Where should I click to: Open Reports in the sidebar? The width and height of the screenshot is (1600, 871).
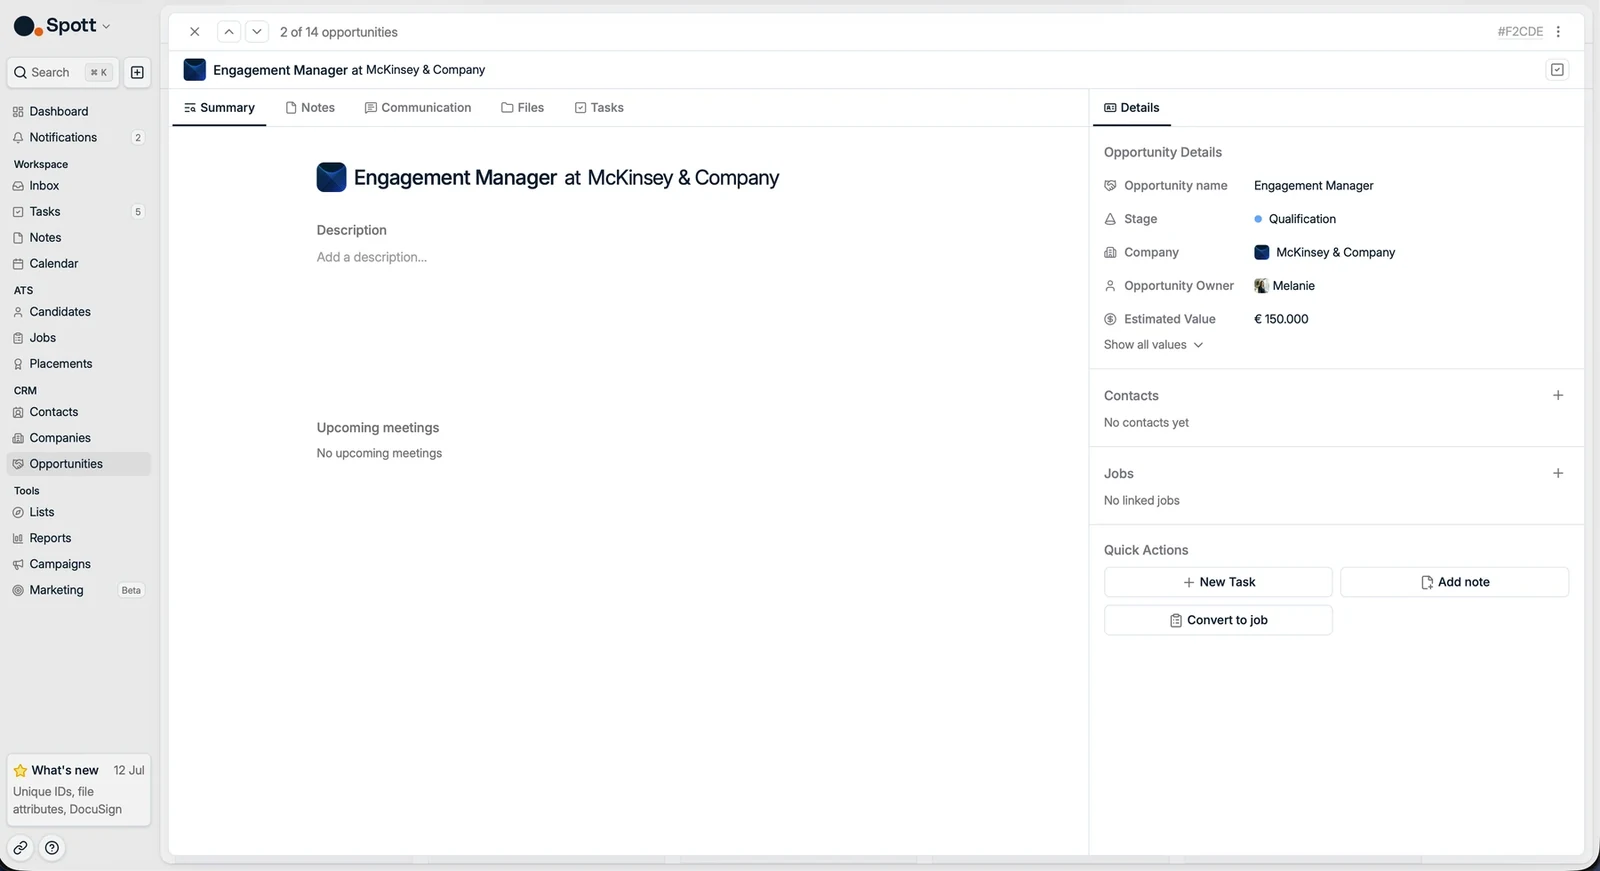[x=79, y=538]
